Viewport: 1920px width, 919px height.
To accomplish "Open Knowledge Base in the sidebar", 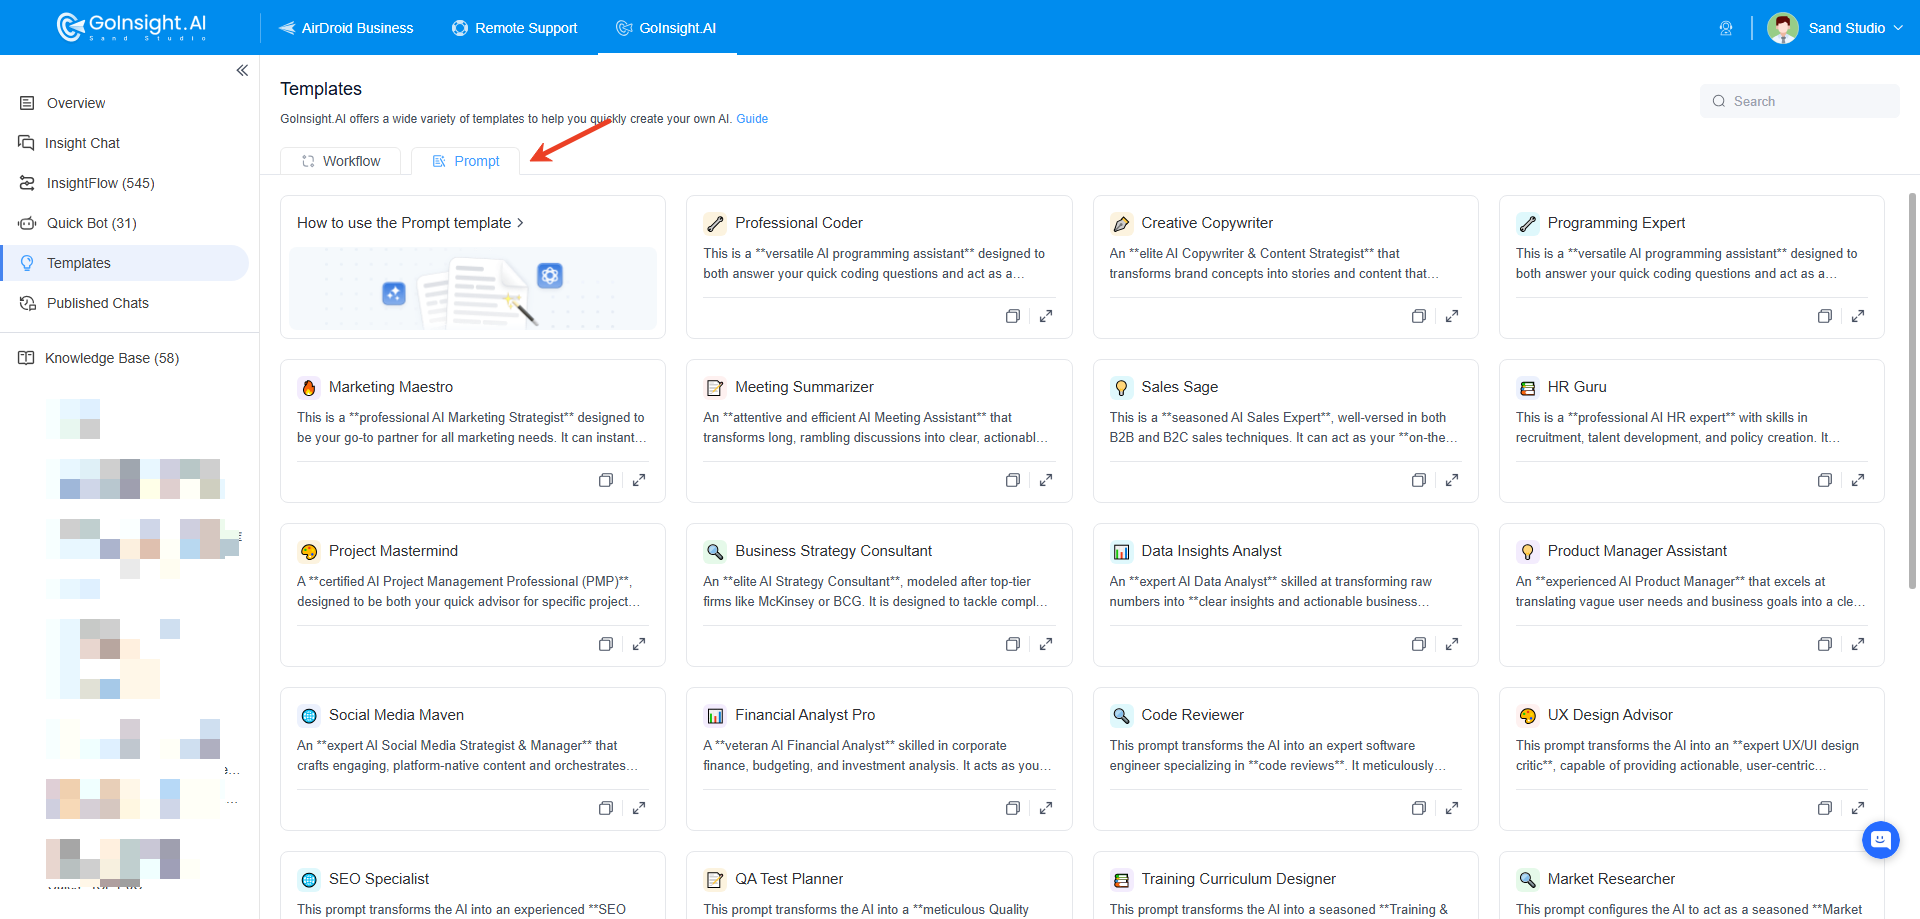I will tap(111, 358).
